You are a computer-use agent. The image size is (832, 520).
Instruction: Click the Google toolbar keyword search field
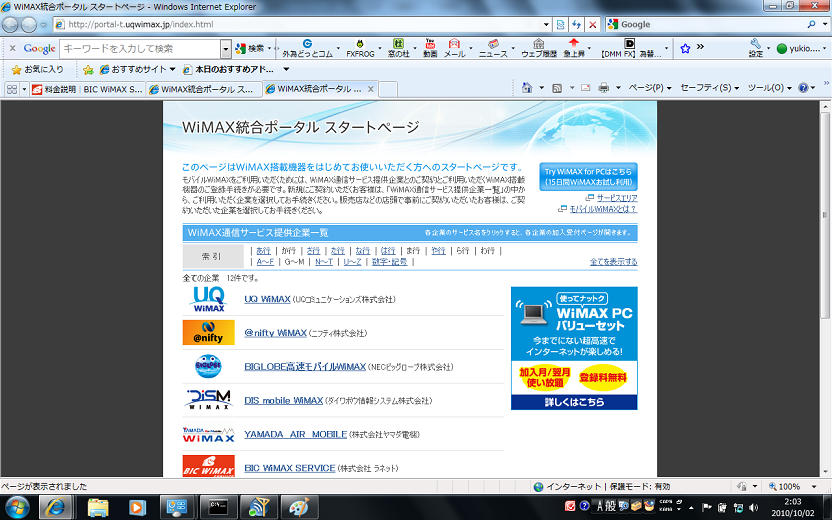click(140, 48)
